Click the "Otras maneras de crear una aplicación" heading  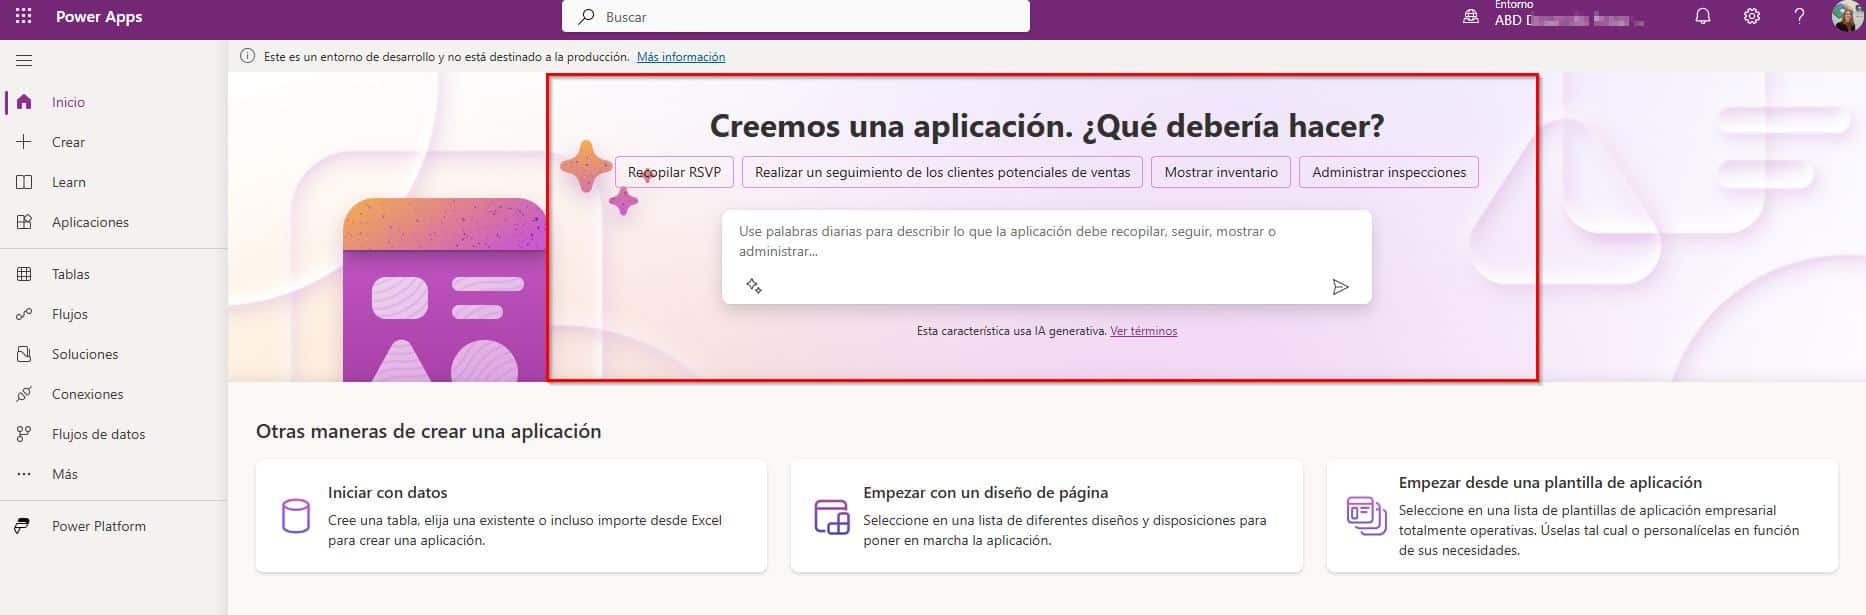428,431
